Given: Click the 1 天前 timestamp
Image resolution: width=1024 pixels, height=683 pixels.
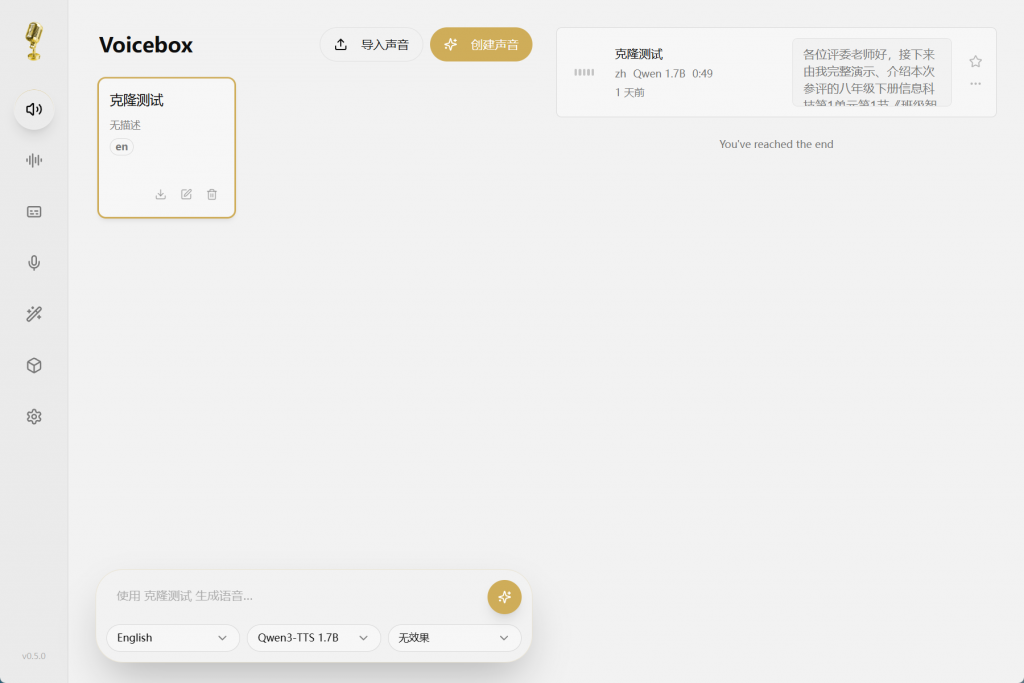Looking at the screenshot, I should point(630,93).
